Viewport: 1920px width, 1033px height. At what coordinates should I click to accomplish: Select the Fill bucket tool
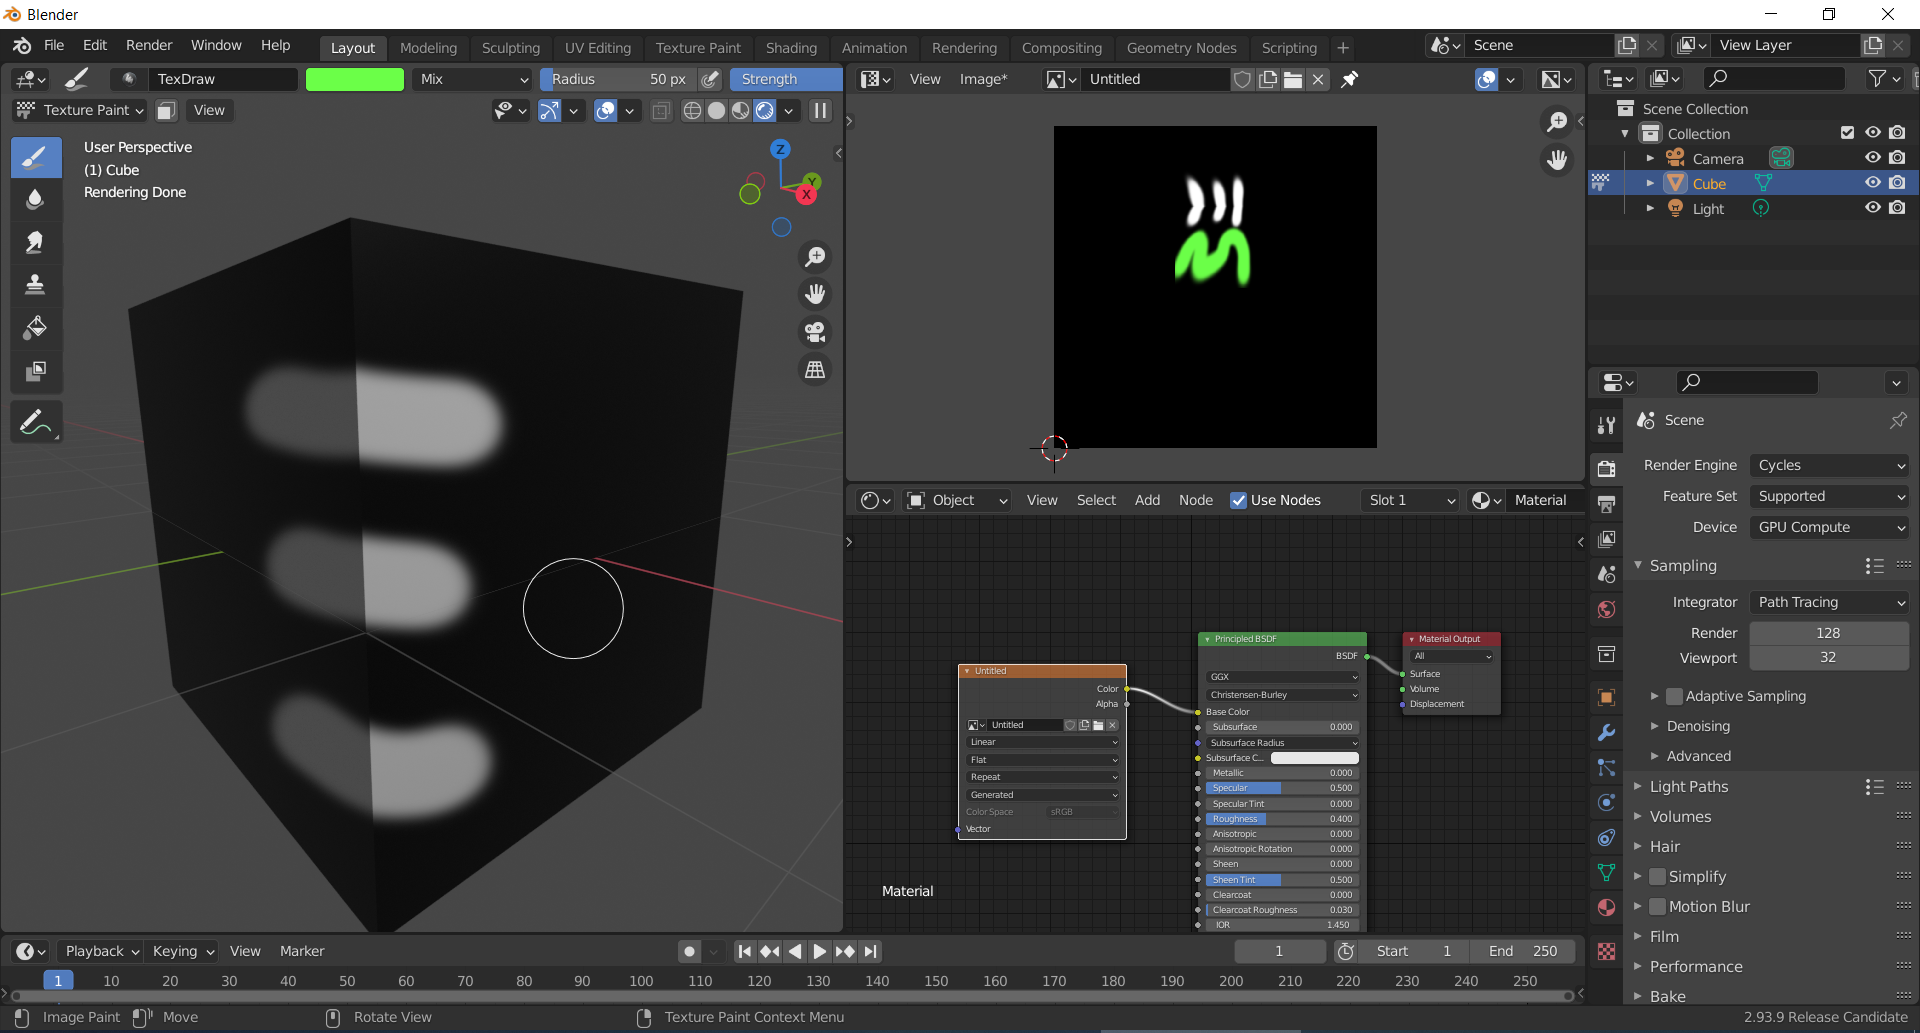tap(35, 328)
